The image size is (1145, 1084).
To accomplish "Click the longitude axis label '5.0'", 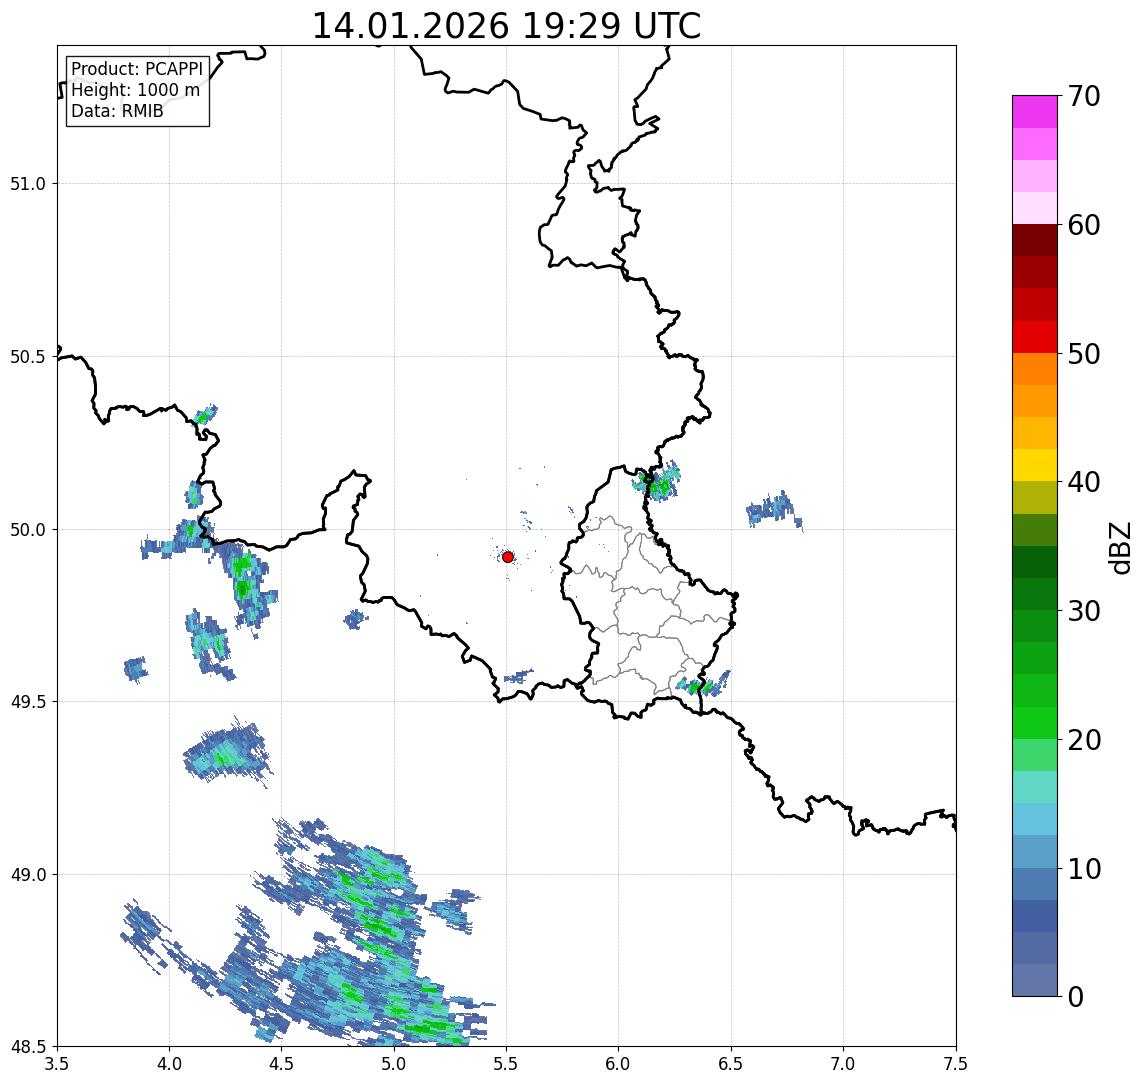I will 394,1064.
